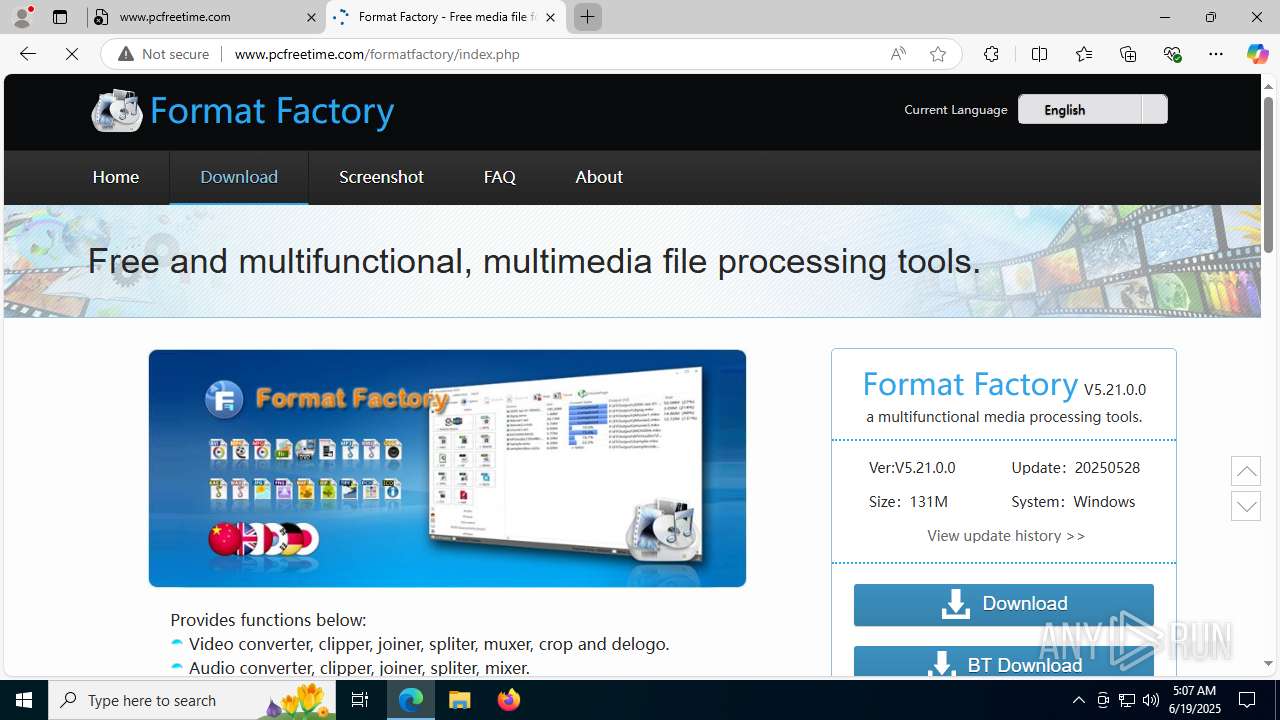Open the notification center icon
Screen dimensions: 1280x720
(1247, 700)
